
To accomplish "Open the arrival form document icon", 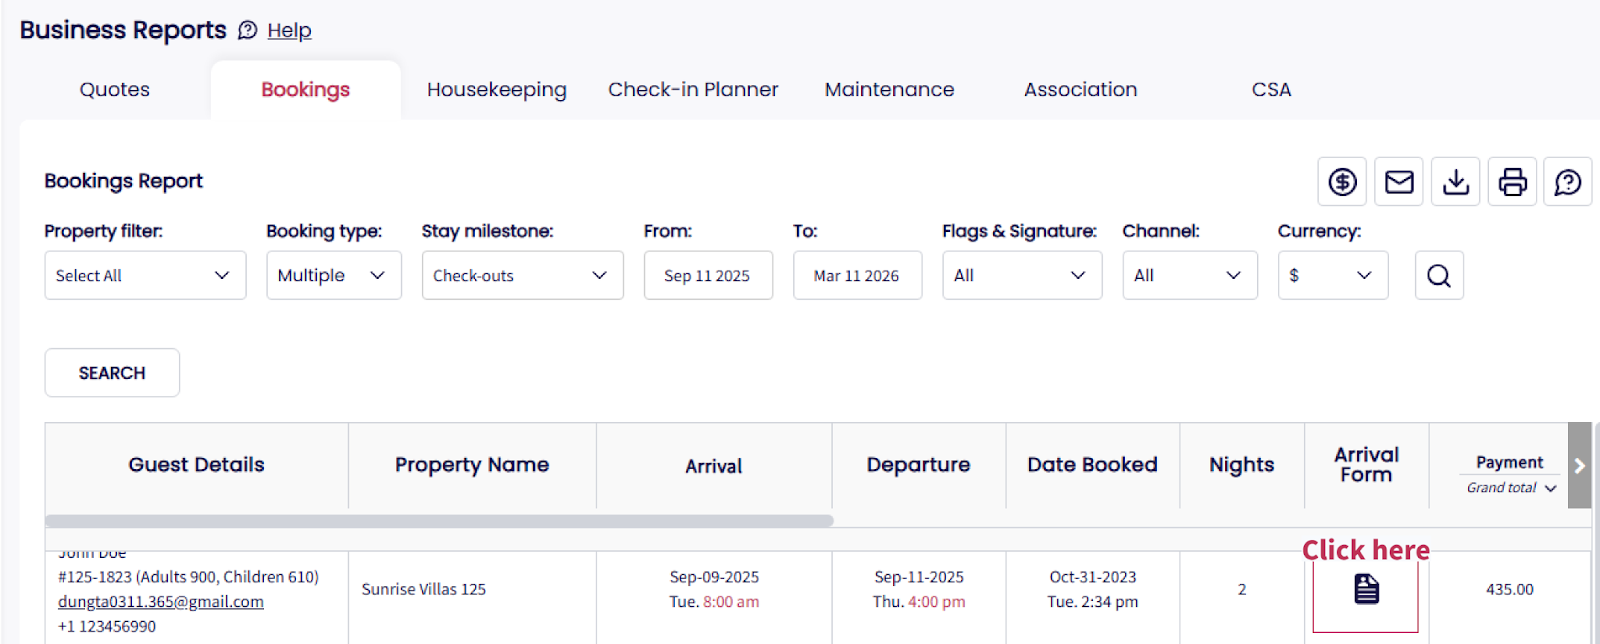I will 1366,589.
